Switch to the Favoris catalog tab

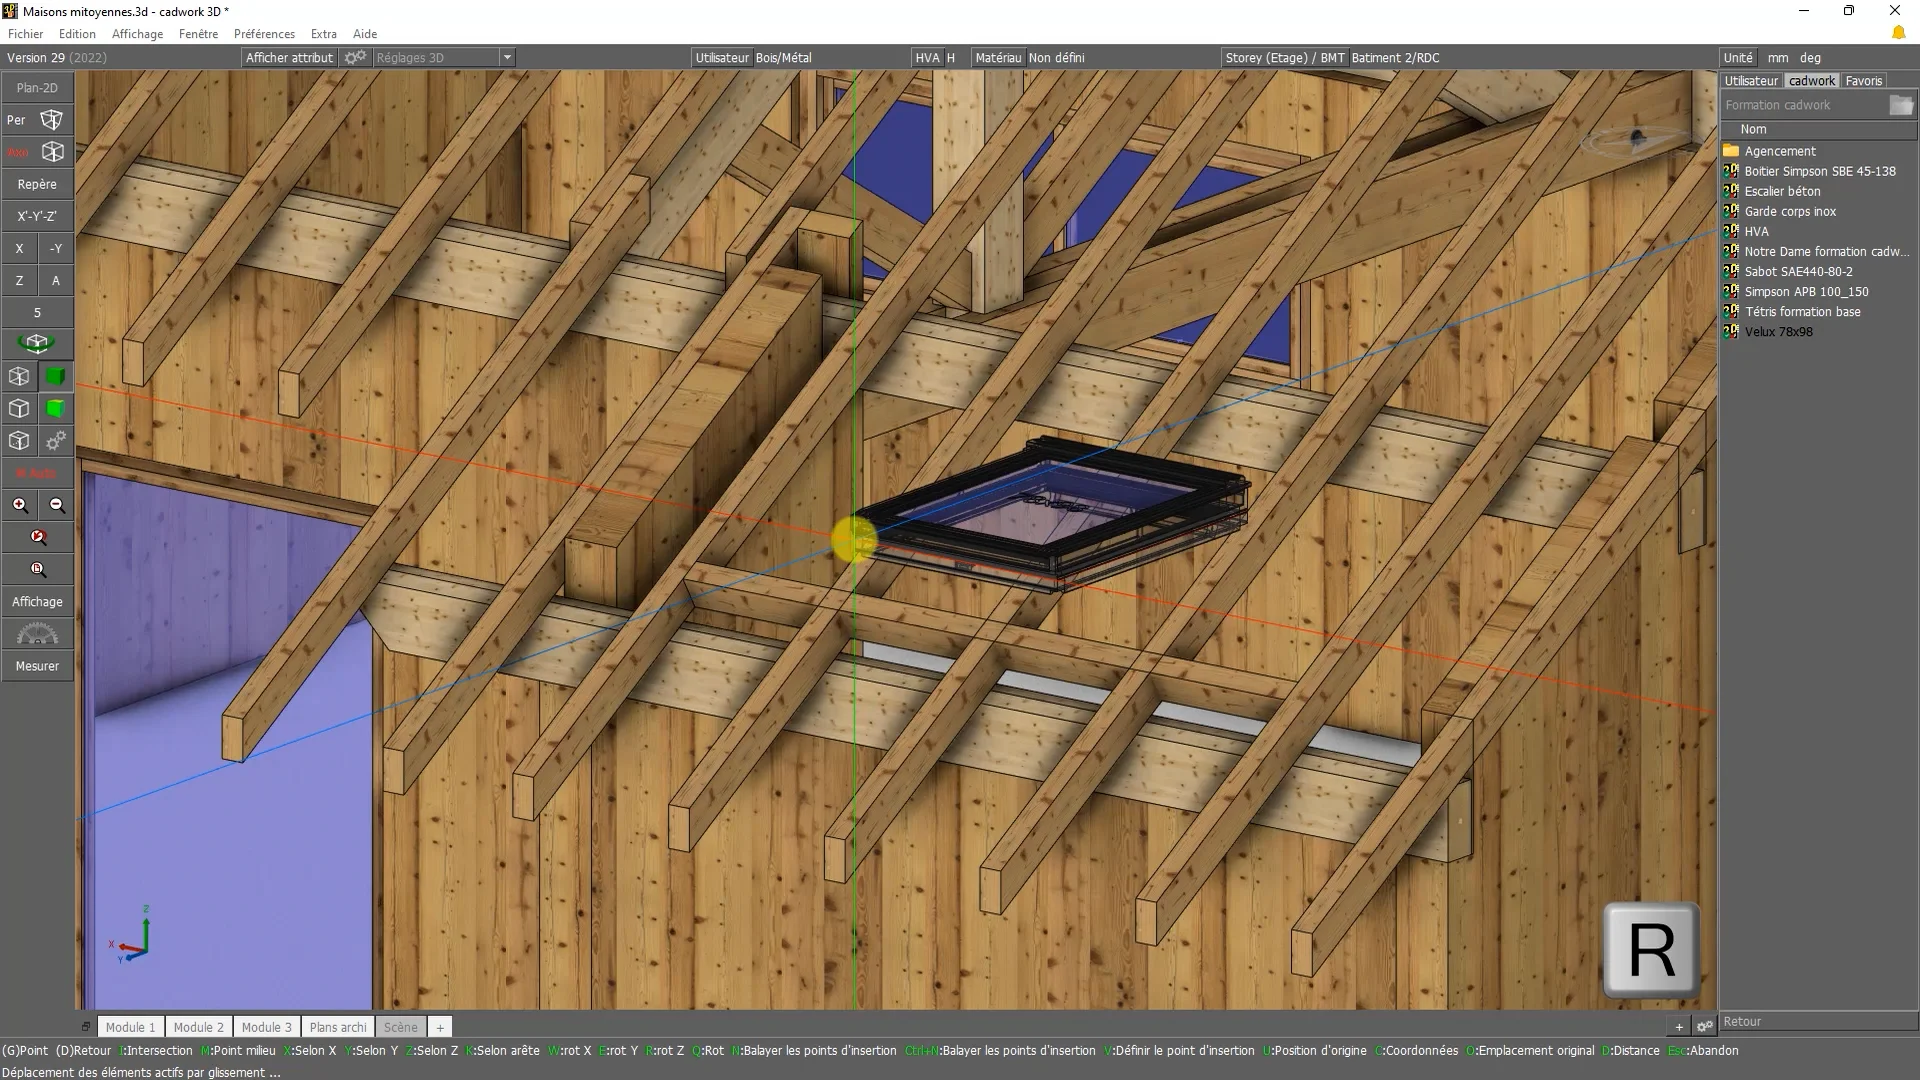[1863, 81]
